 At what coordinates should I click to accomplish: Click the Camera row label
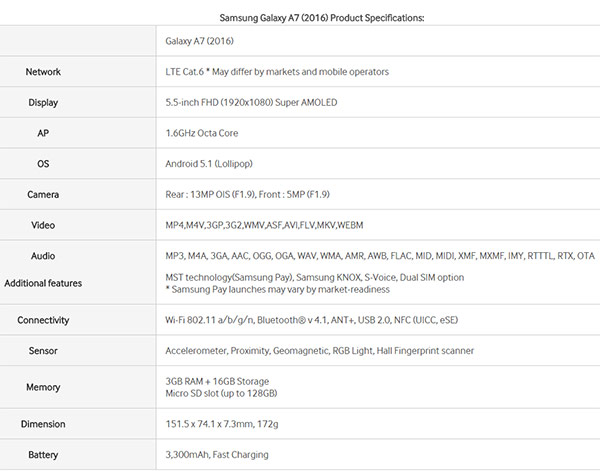point(43,194)
